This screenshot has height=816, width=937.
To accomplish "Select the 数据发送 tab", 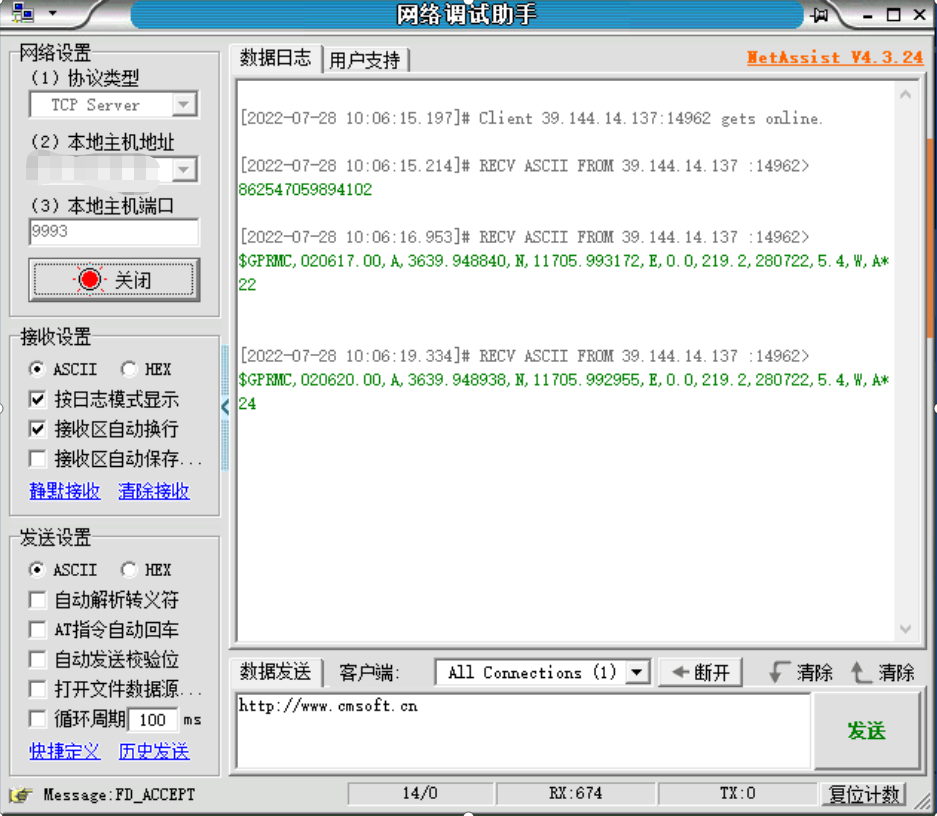I will coord(275,671).
